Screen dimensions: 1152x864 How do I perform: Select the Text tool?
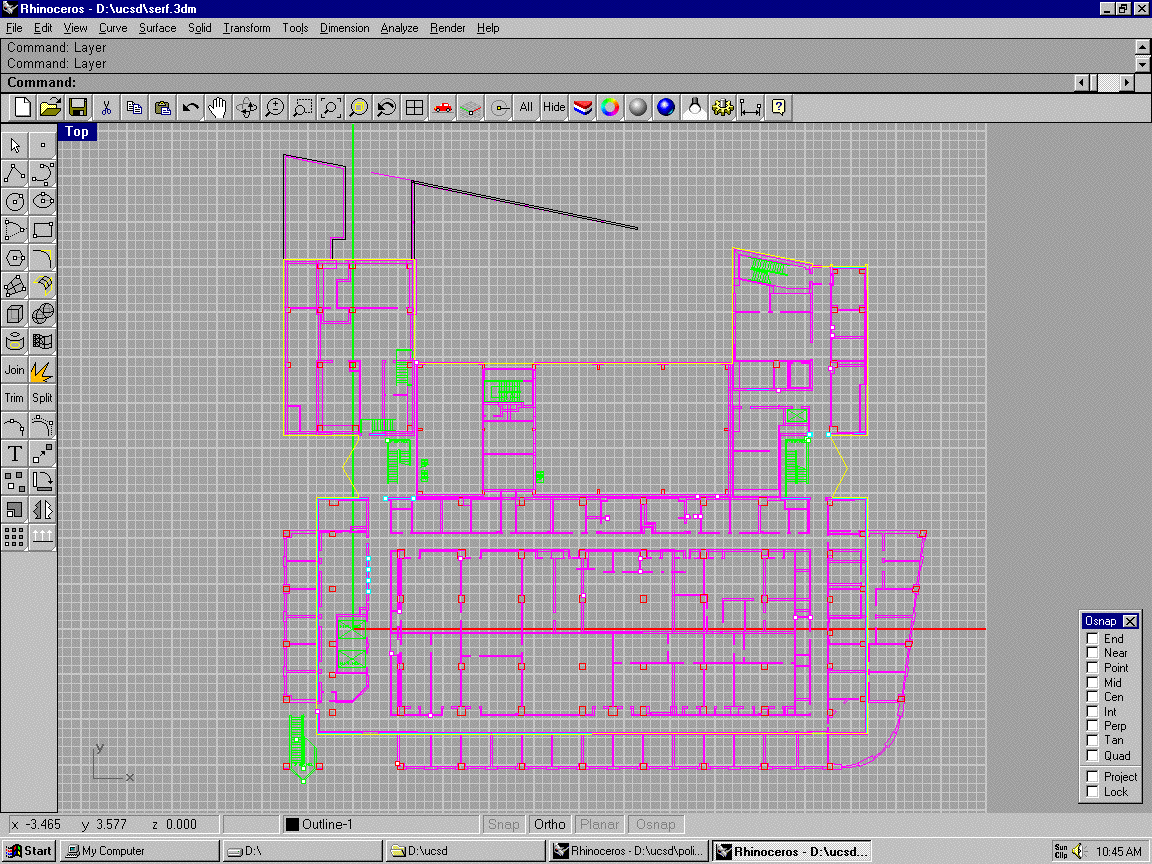click(x=14, y=454)
